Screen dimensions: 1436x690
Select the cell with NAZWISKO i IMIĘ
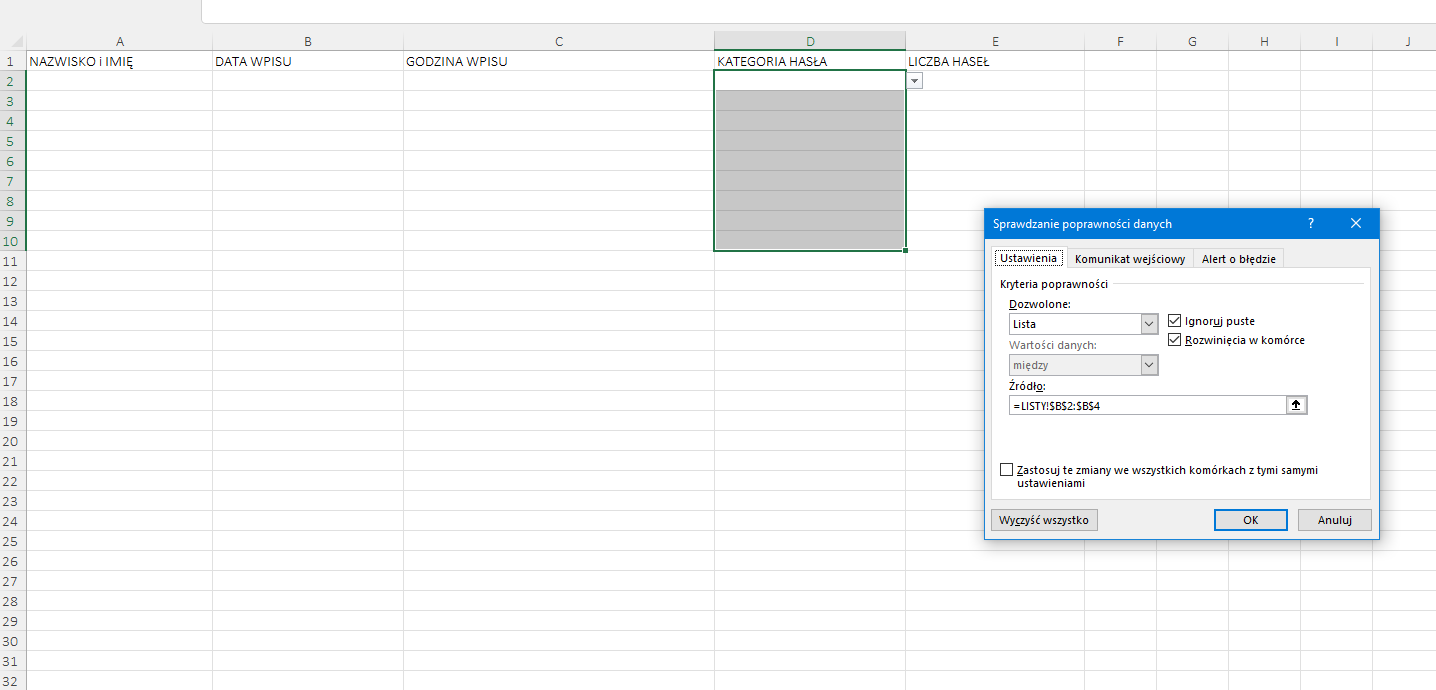tap(119, 61)
